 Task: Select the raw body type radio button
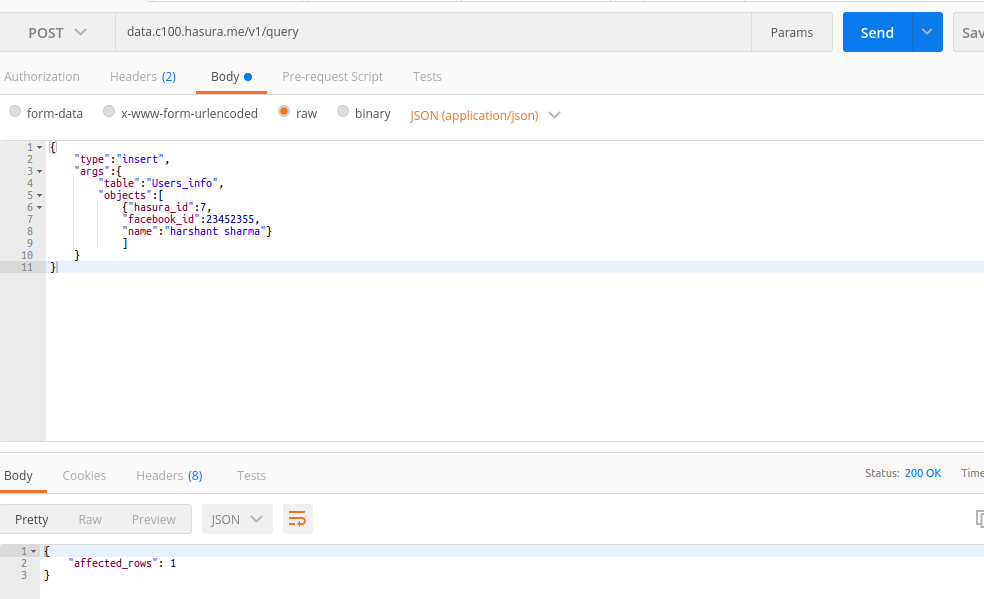point(283,112)
